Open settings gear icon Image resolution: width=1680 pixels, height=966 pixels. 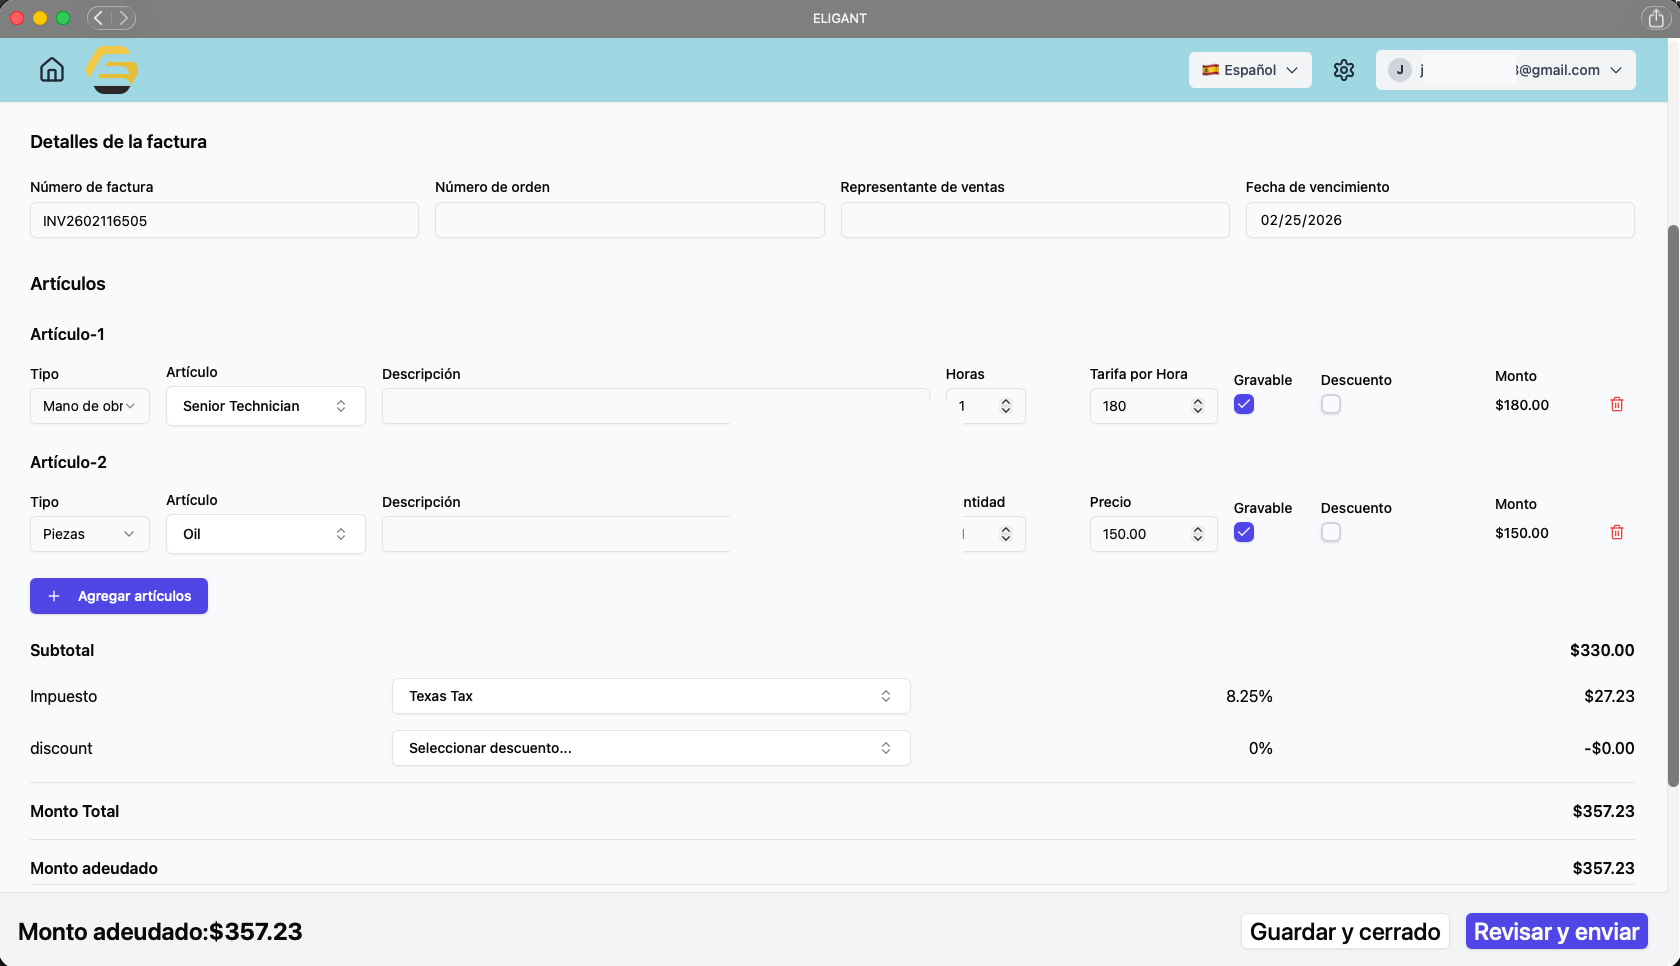tap(1344, 70)
